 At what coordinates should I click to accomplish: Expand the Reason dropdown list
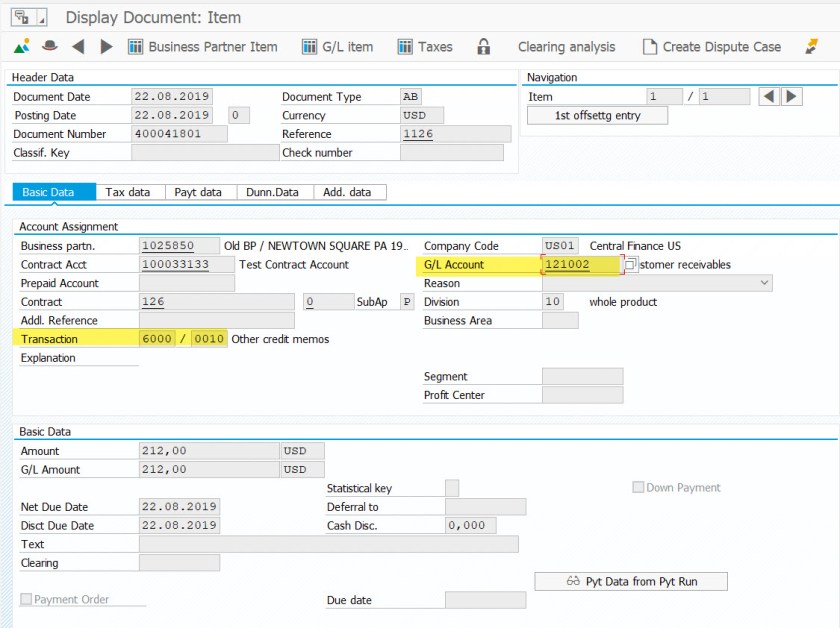[764, 283]
